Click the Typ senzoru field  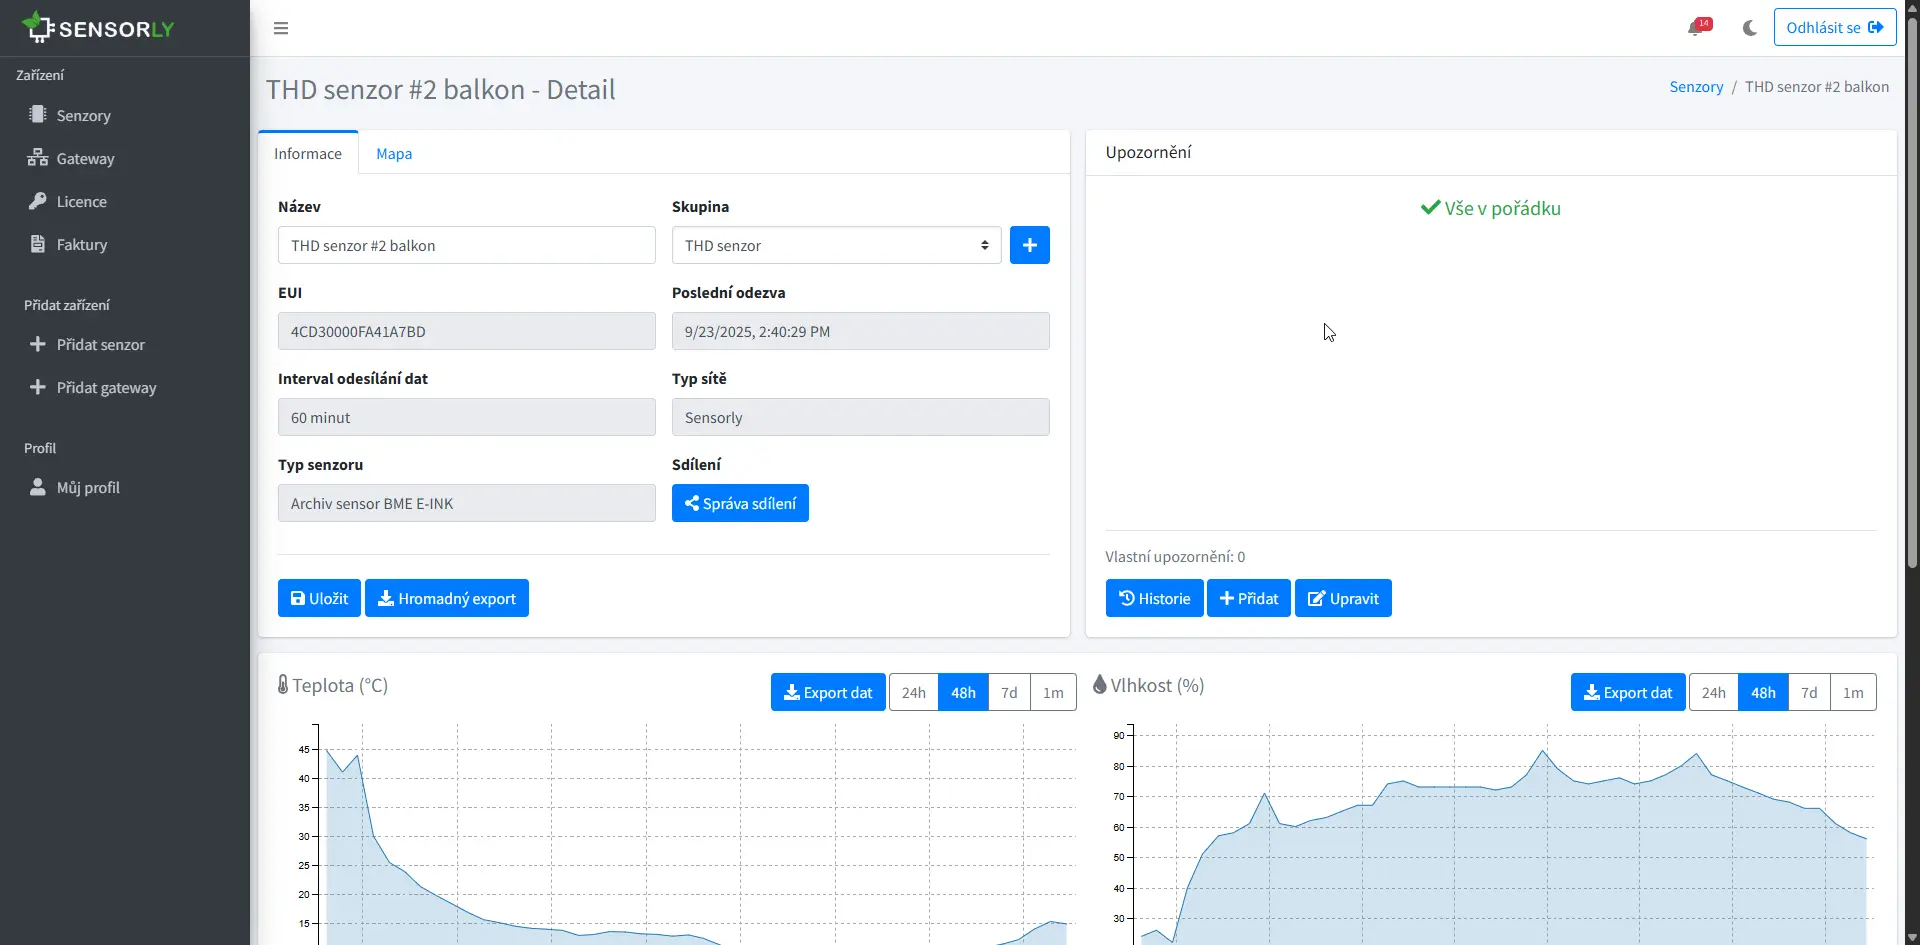pos(467,503)
